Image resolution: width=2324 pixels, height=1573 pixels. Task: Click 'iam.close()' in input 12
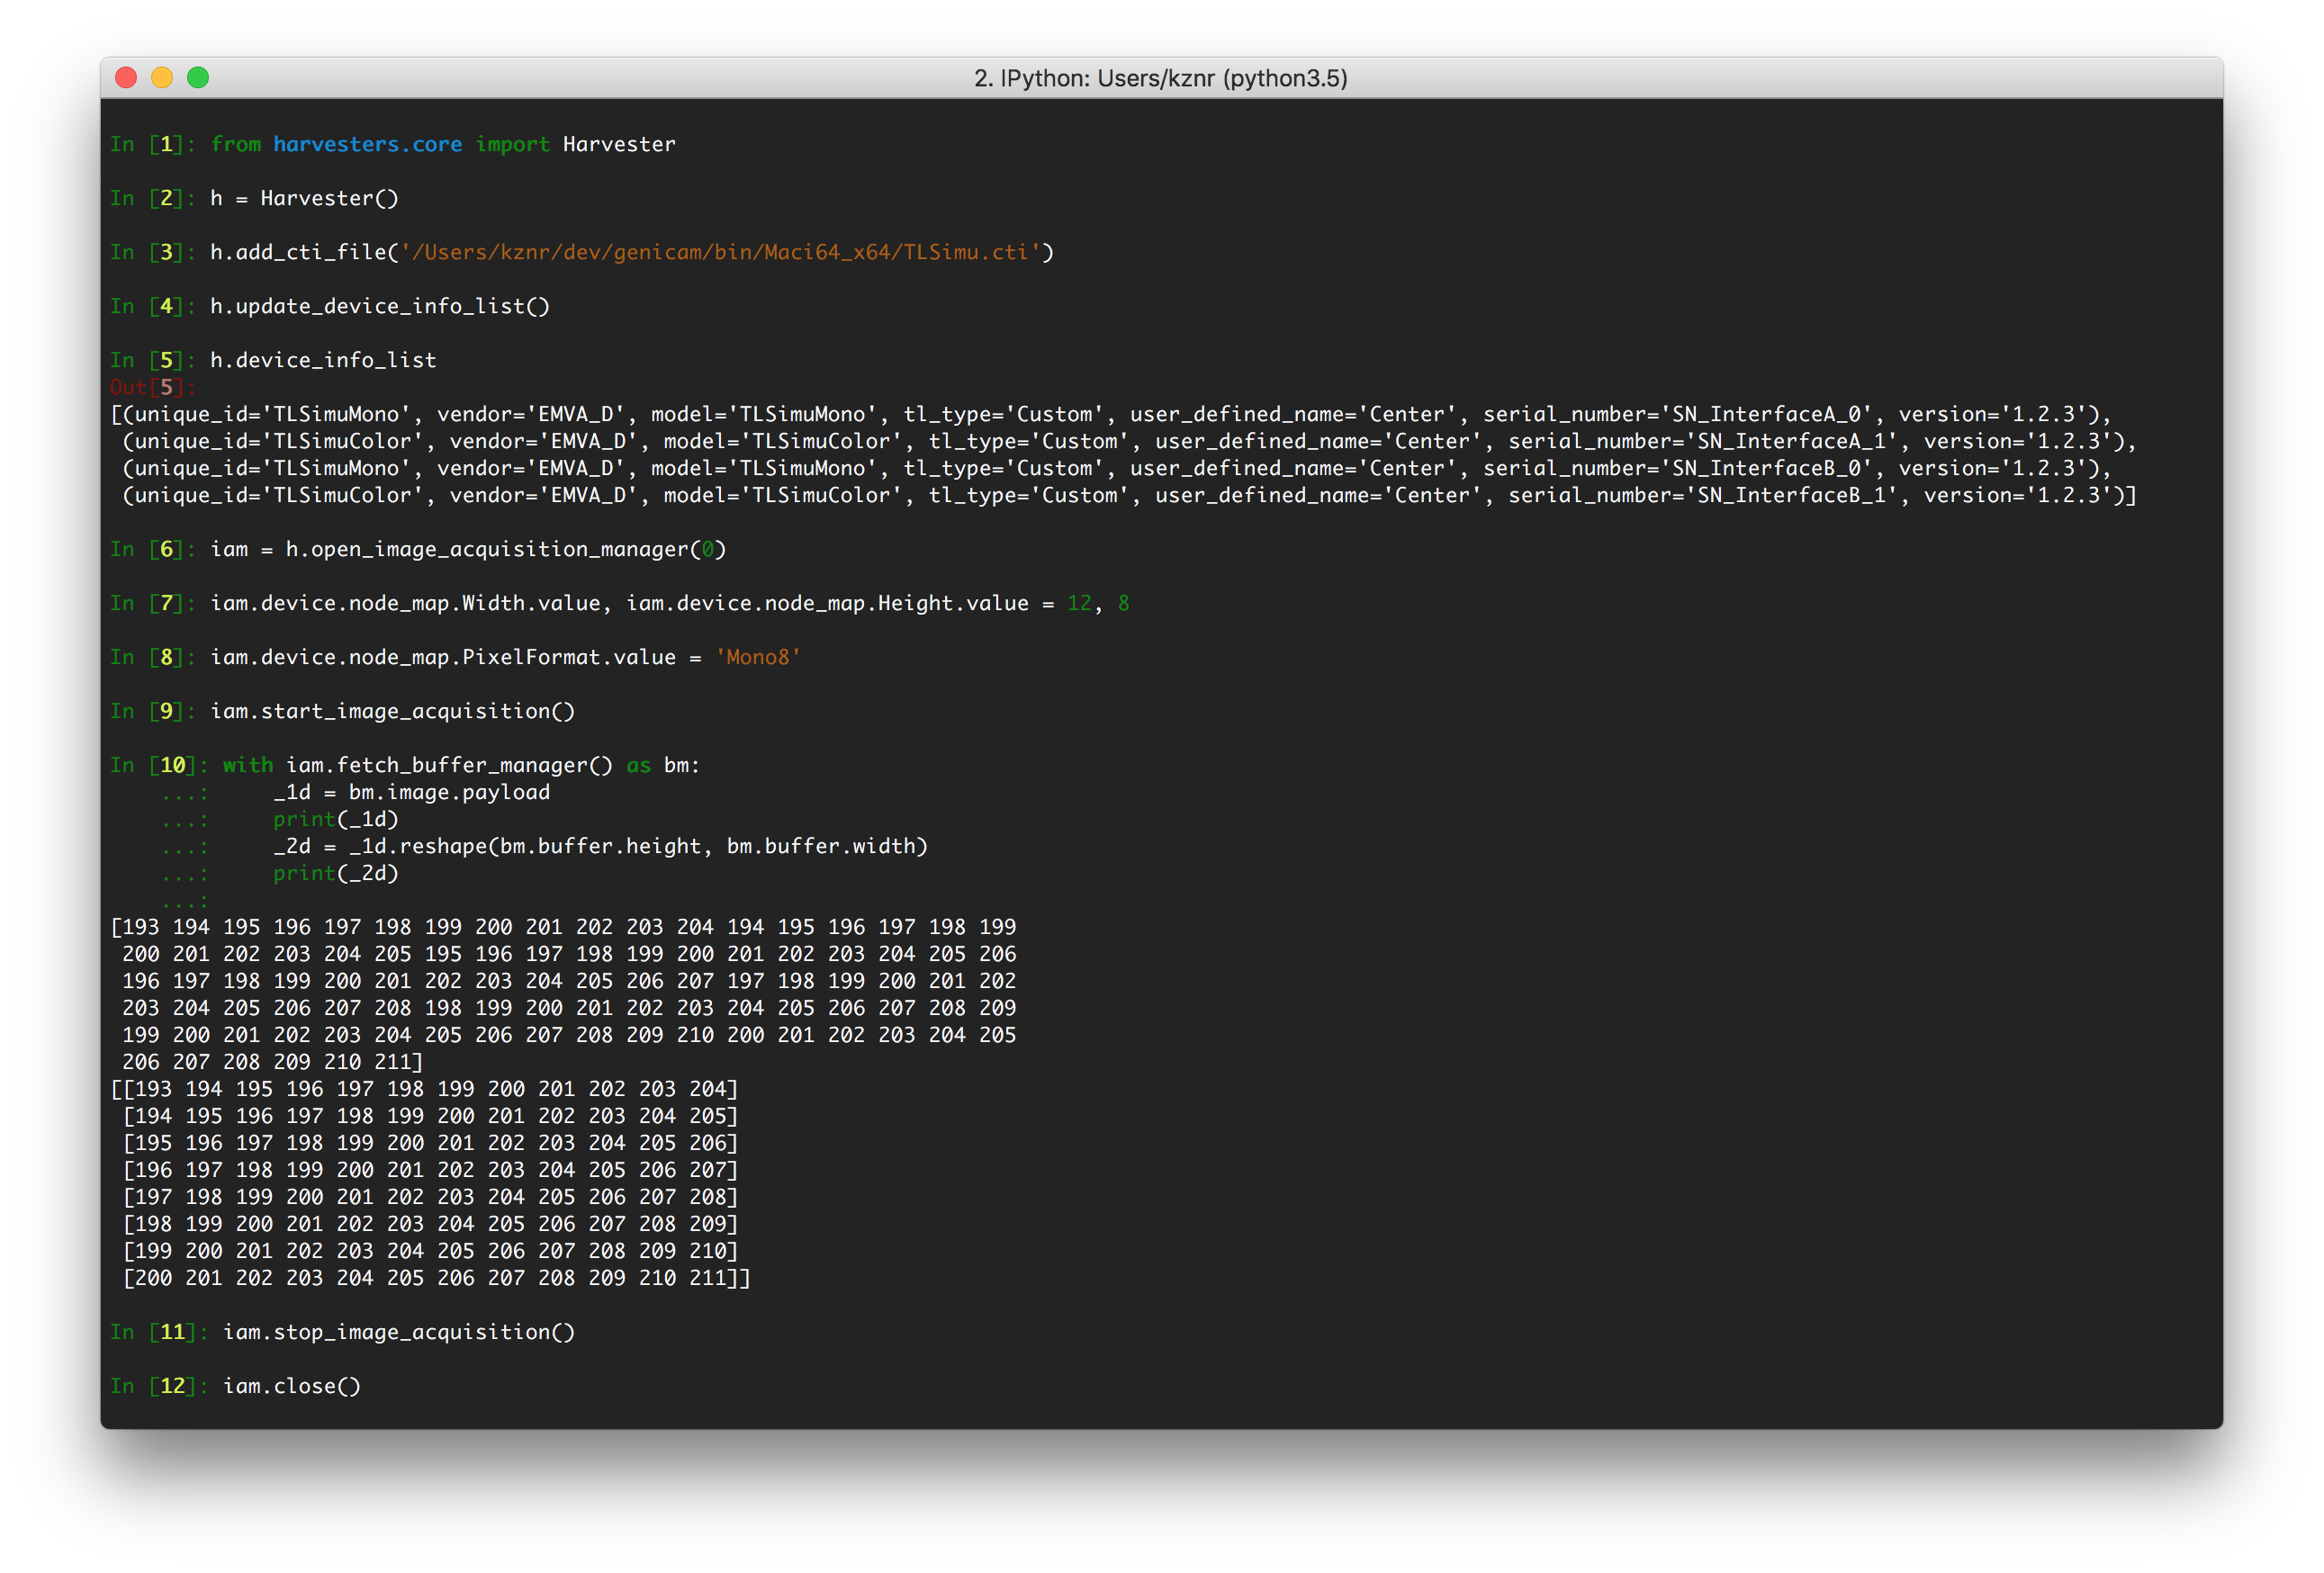click(x=291, y=1386)
